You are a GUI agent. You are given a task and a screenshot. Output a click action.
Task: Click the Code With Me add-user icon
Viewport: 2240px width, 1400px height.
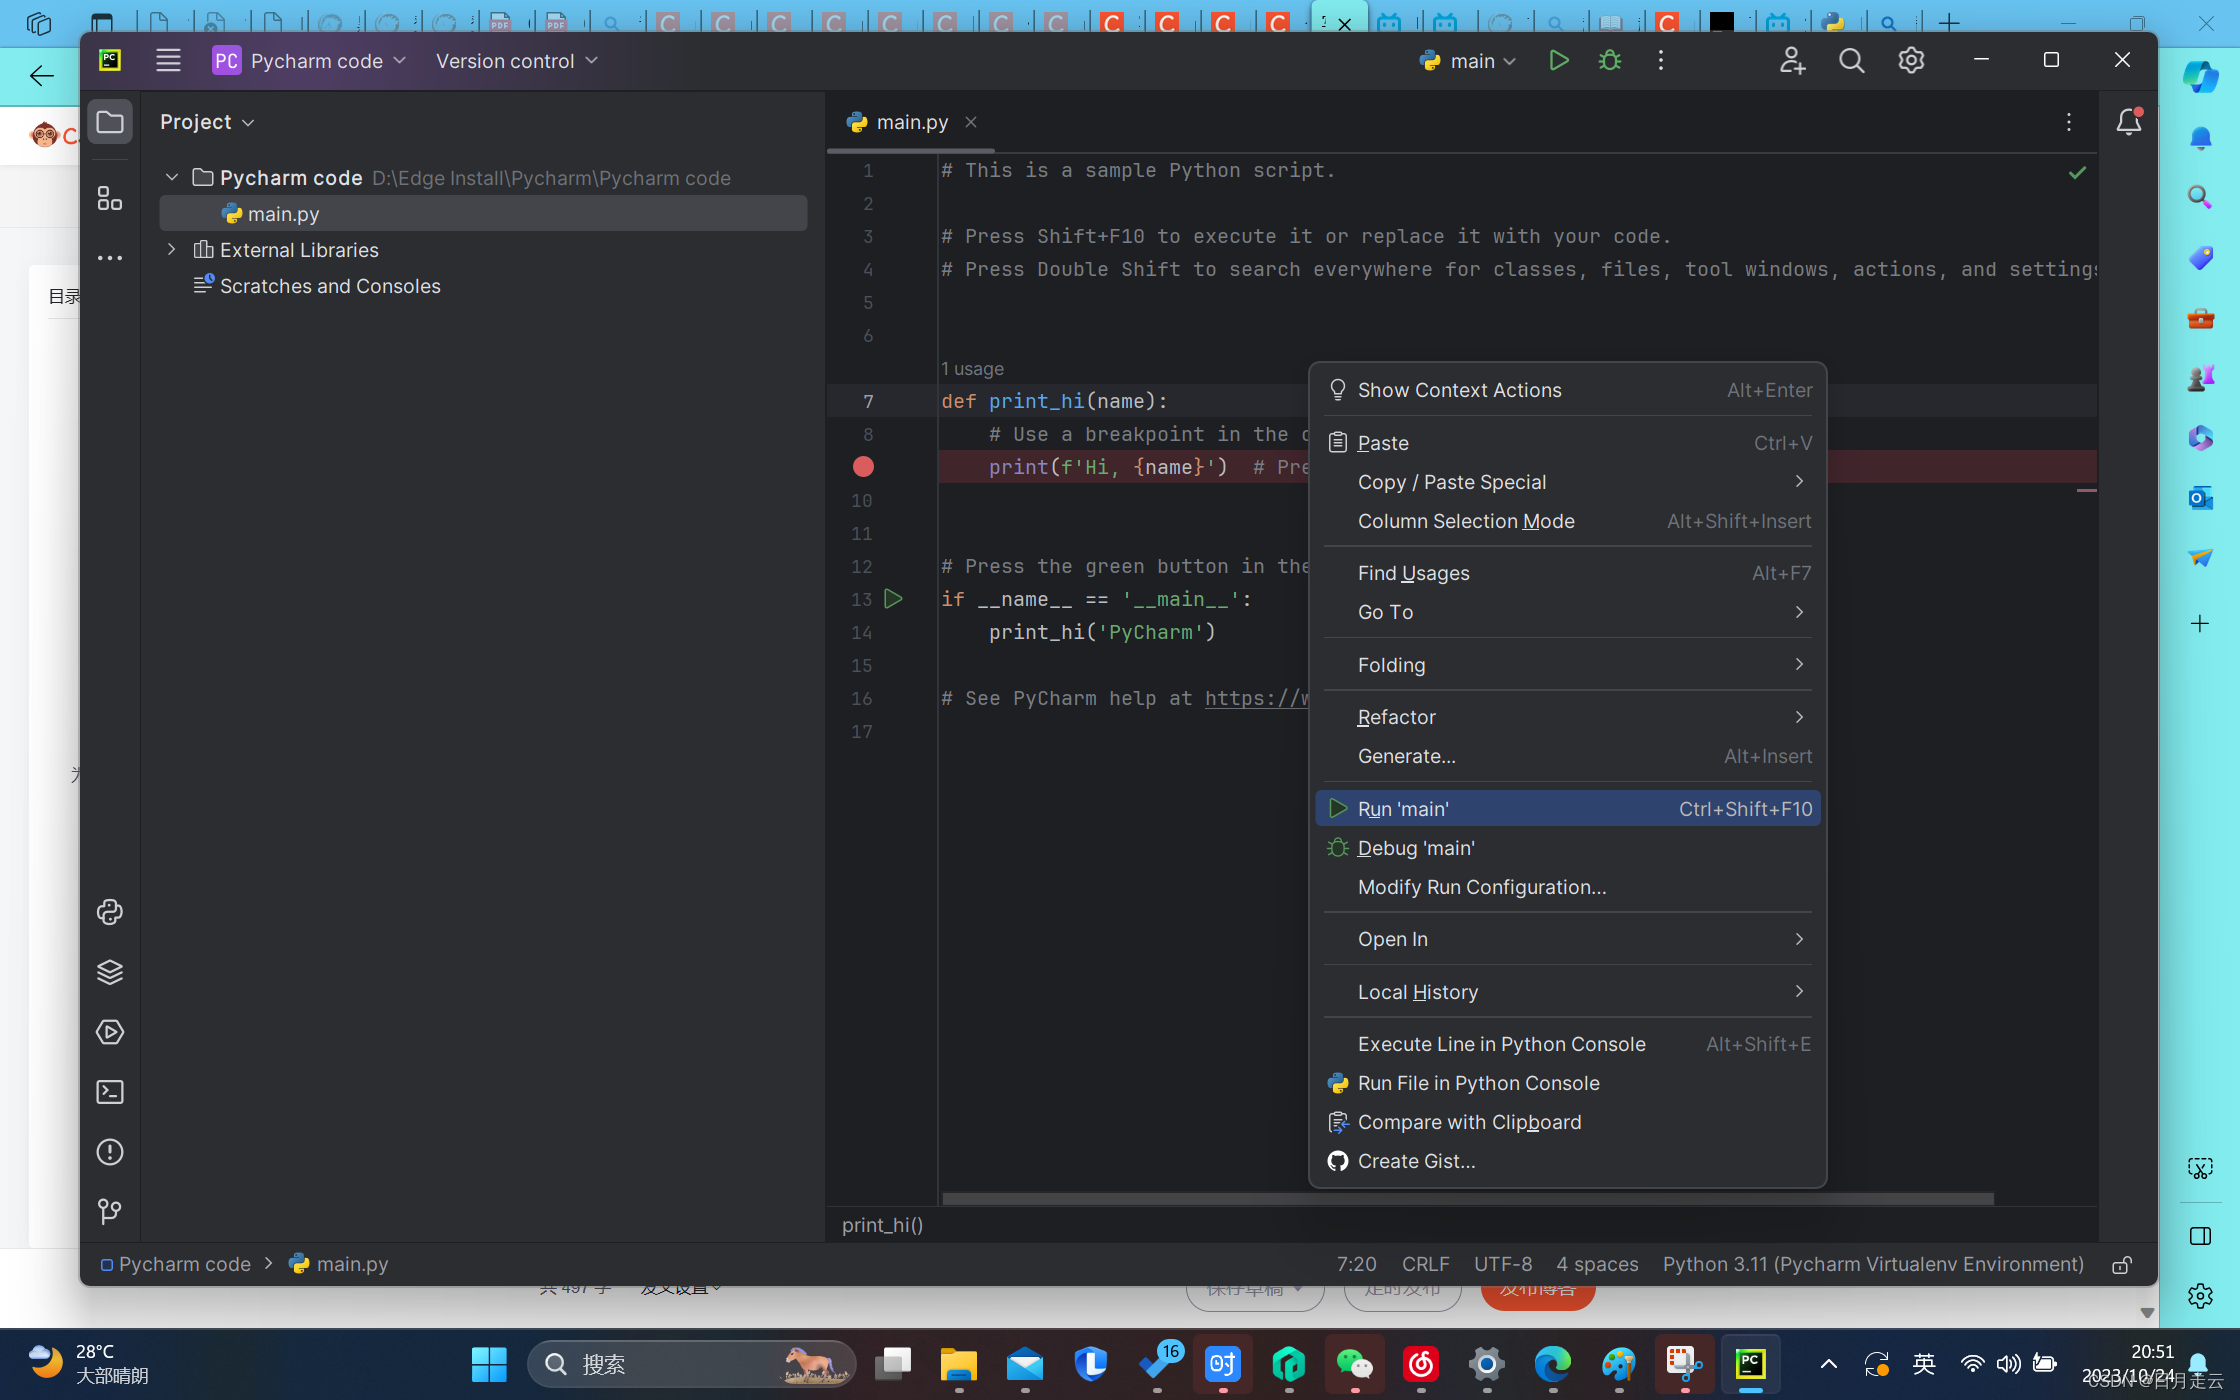point(1792,61)
